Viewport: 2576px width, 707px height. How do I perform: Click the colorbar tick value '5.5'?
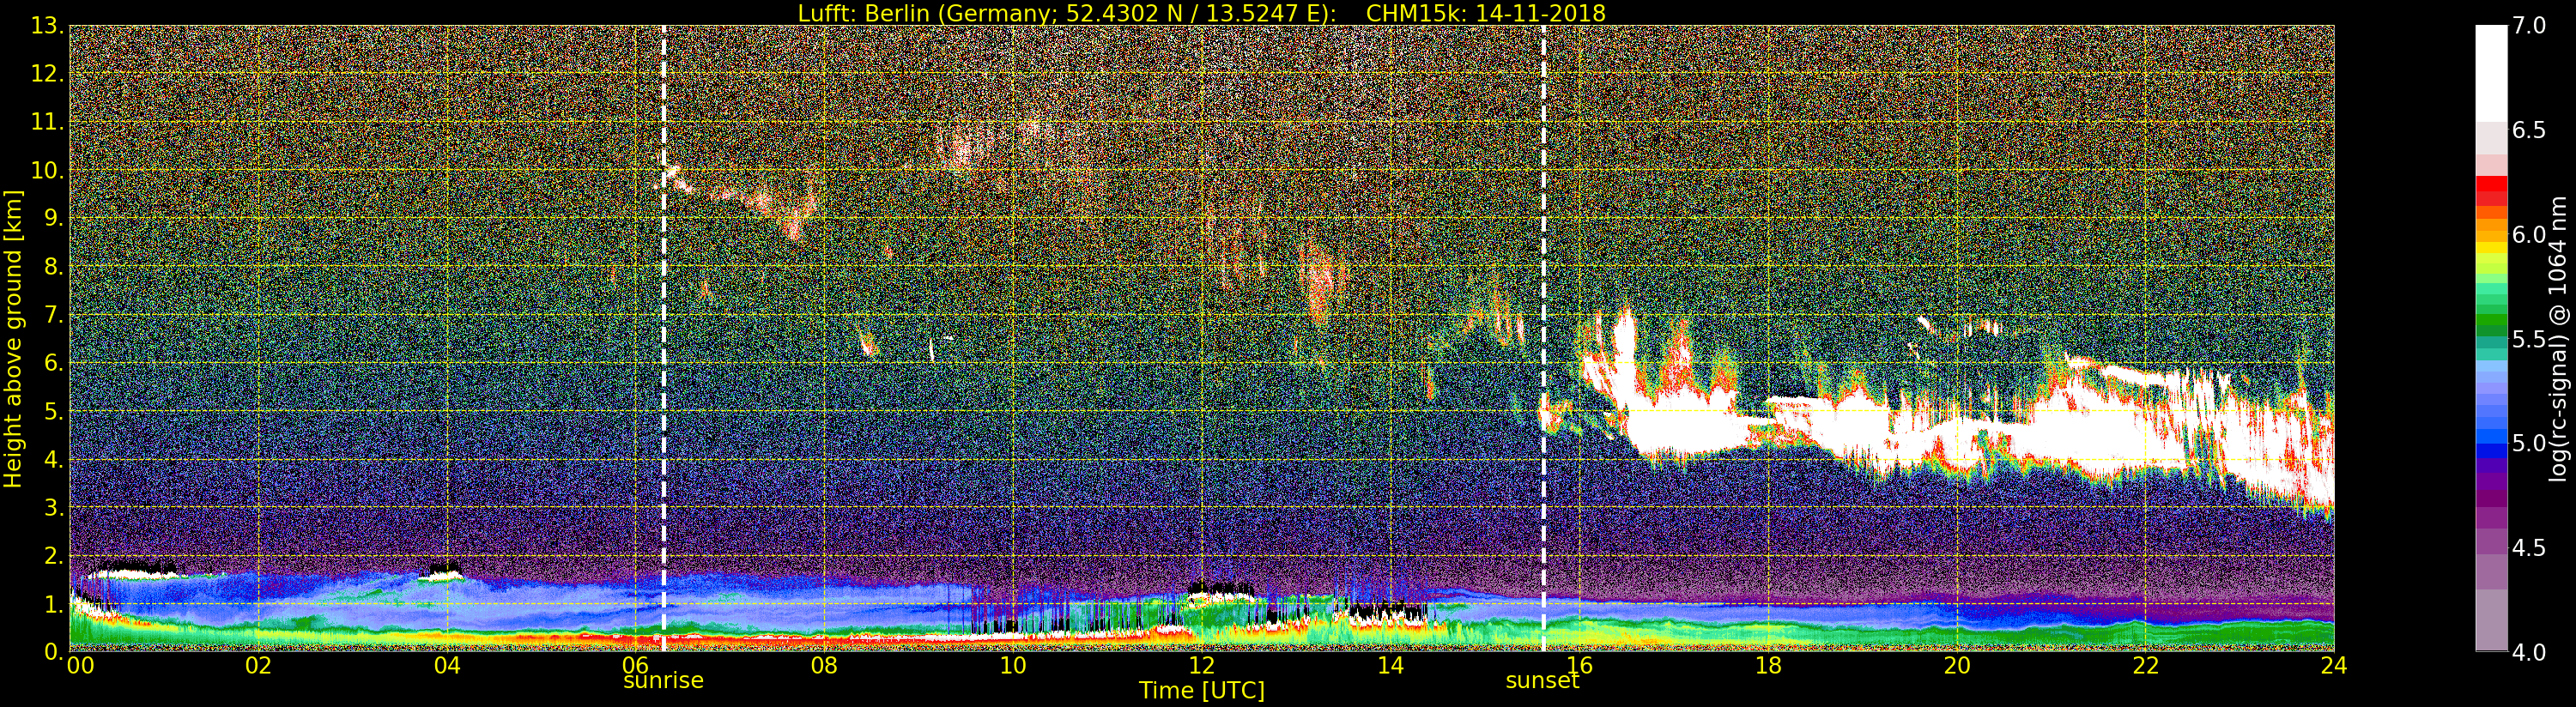coord(2529,339)
